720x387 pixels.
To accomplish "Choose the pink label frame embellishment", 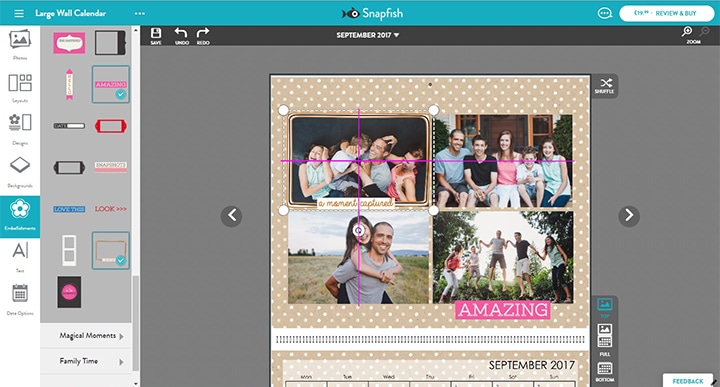I will [x=69, y=43].
